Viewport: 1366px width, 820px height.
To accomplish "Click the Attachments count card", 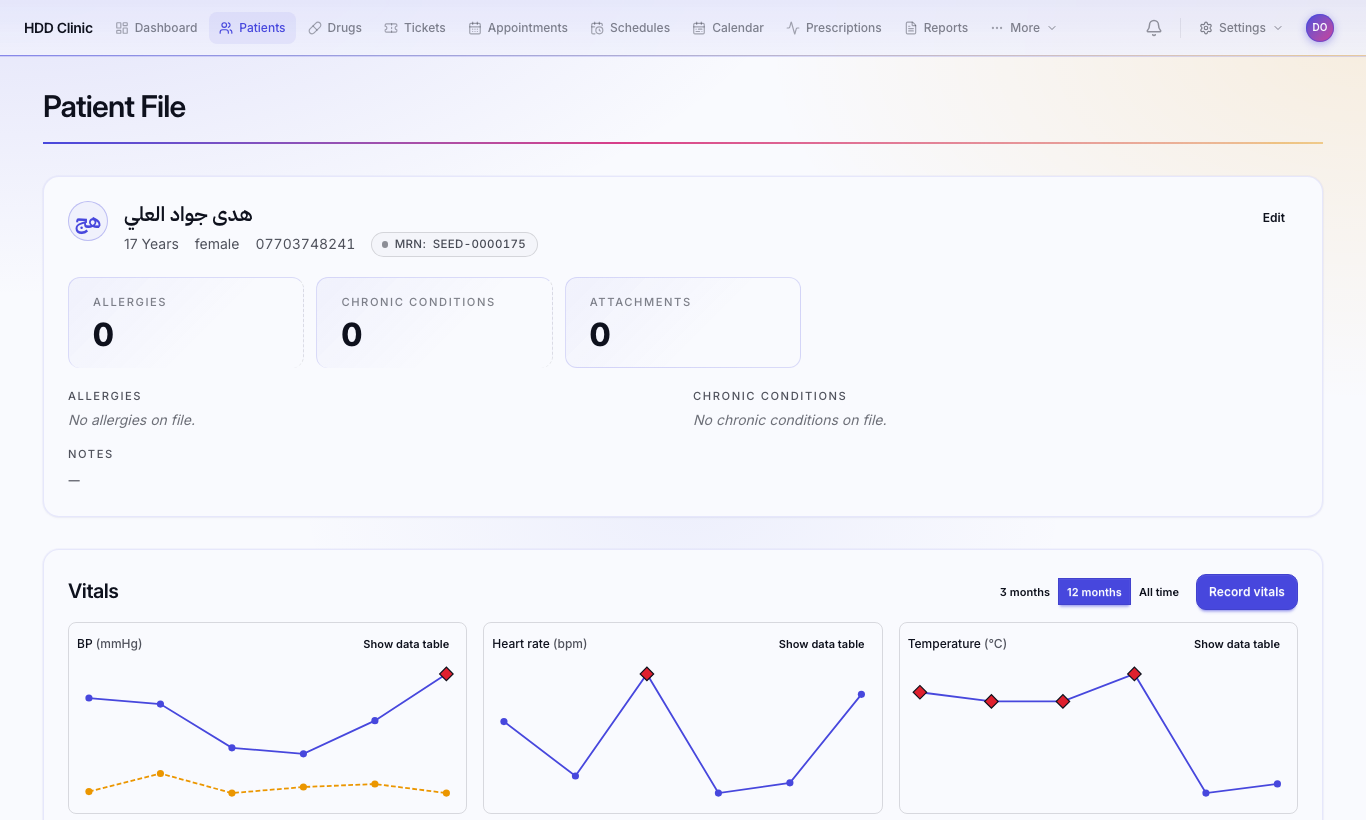I will [683, 322].
